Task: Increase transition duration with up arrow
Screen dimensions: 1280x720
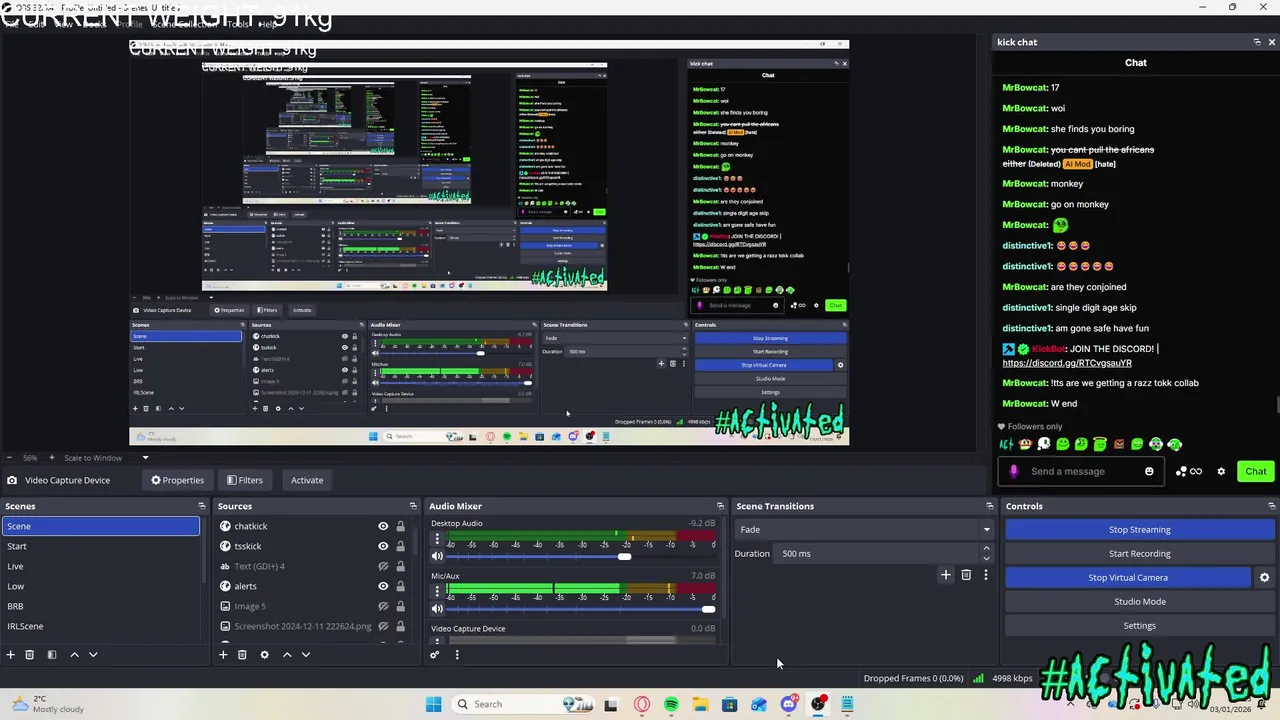Action: [x=986, y=549]
